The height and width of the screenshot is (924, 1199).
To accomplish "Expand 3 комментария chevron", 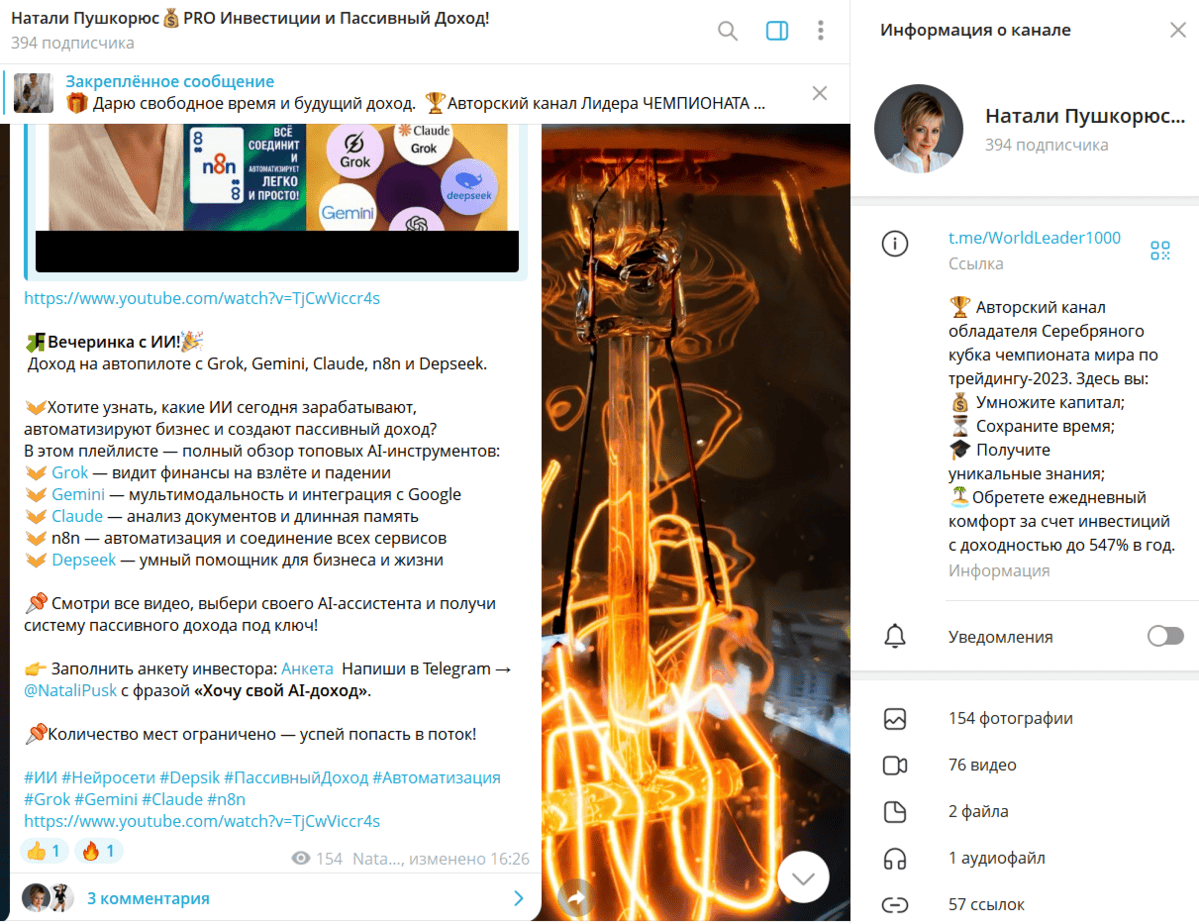I will (x=518, y=898).
